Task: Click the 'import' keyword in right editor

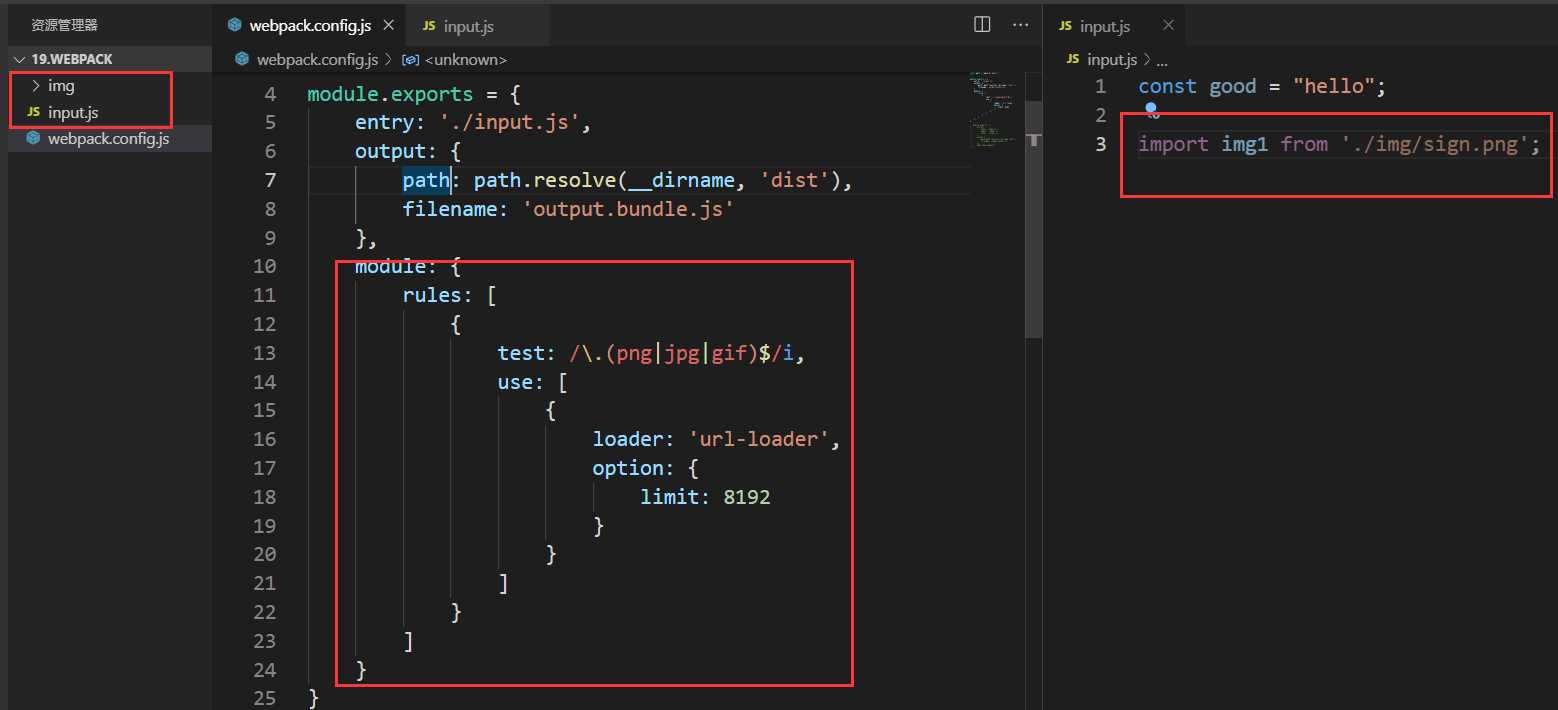Action: (1173, 144)
